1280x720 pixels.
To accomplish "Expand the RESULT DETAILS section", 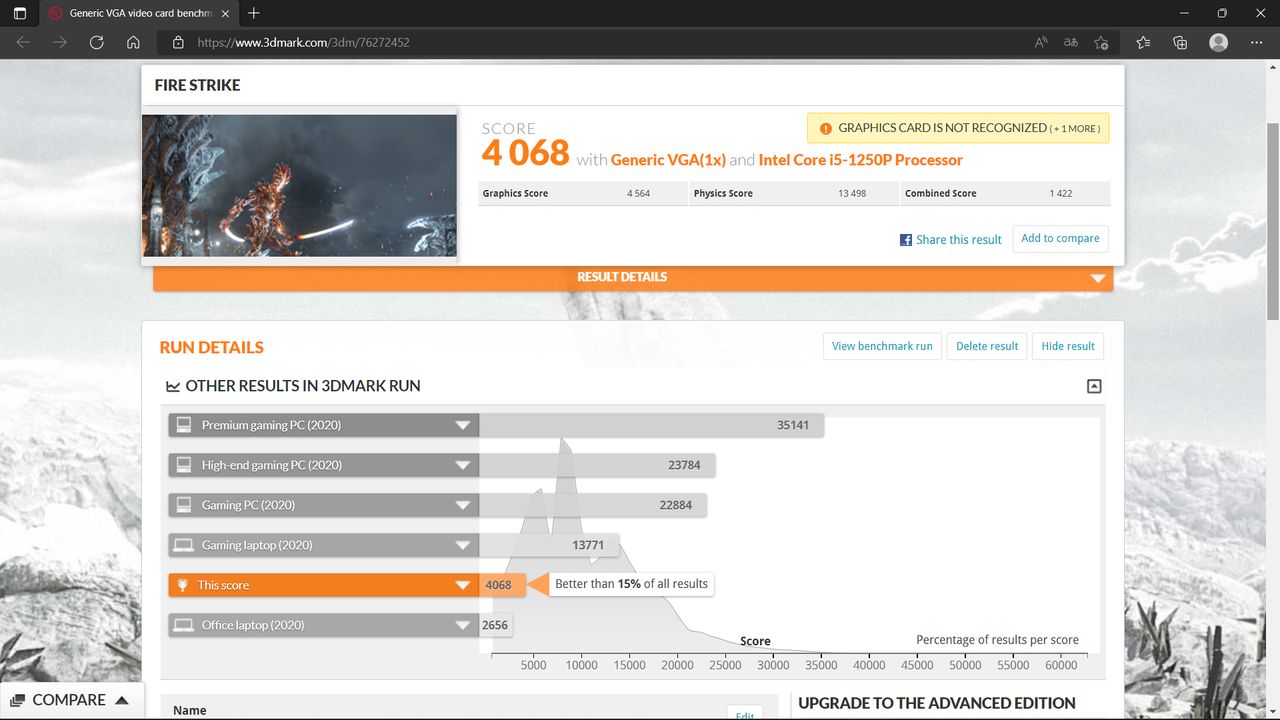I will click(1097, 278).
